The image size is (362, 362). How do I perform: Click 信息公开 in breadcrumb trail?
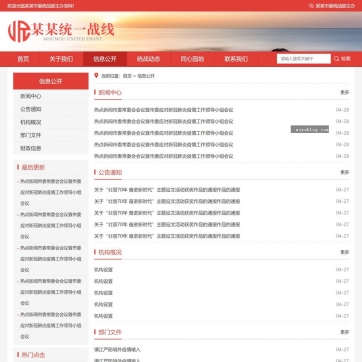coord(146,76)
